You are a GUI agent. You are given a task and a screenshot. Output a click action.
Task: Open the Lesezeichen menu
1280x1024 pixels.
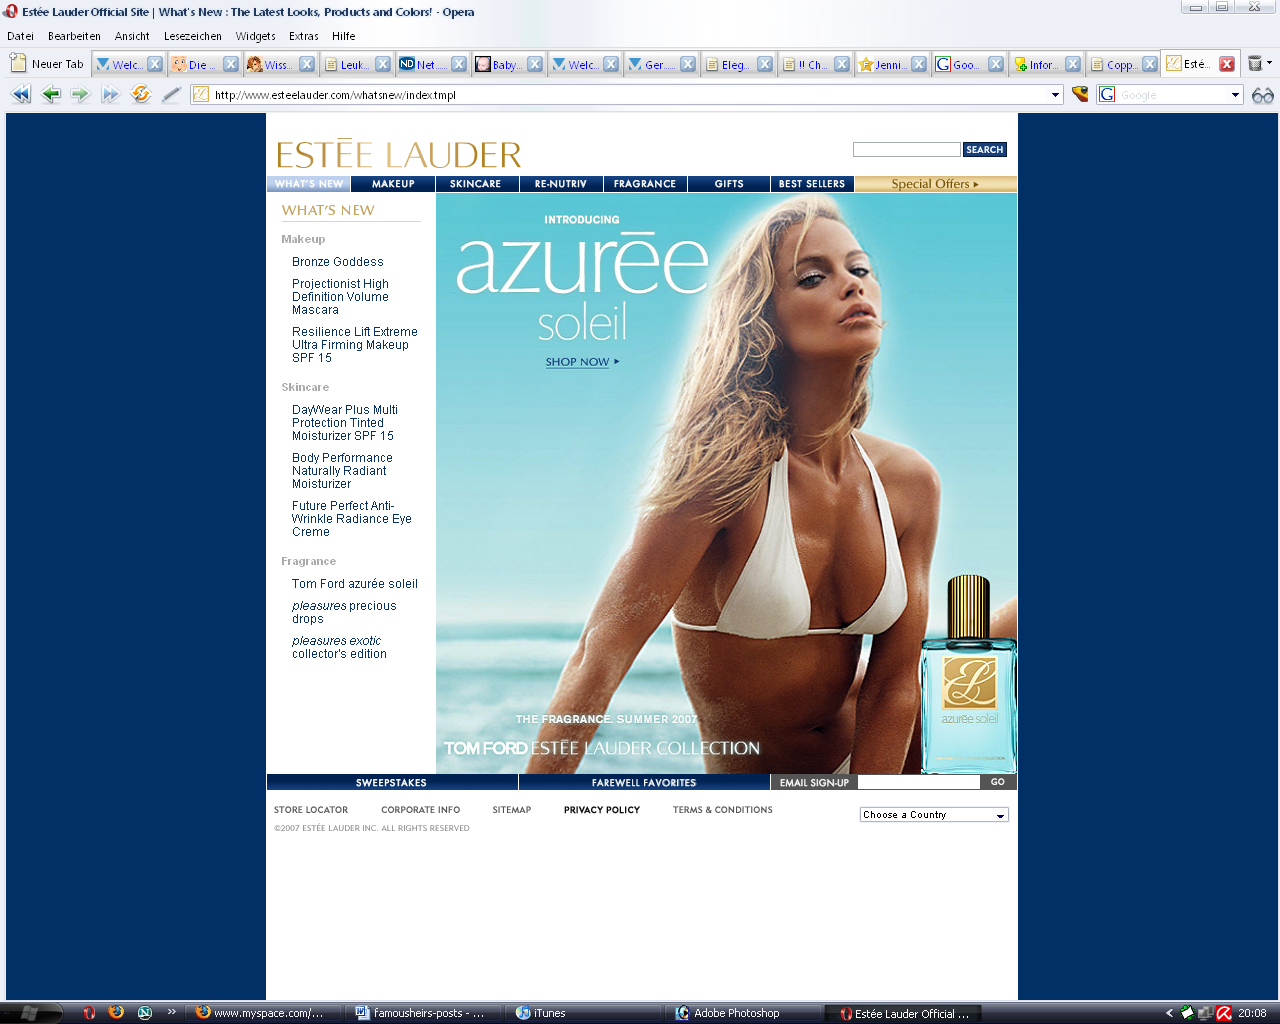pyautogui.click(x=193, y=36)
